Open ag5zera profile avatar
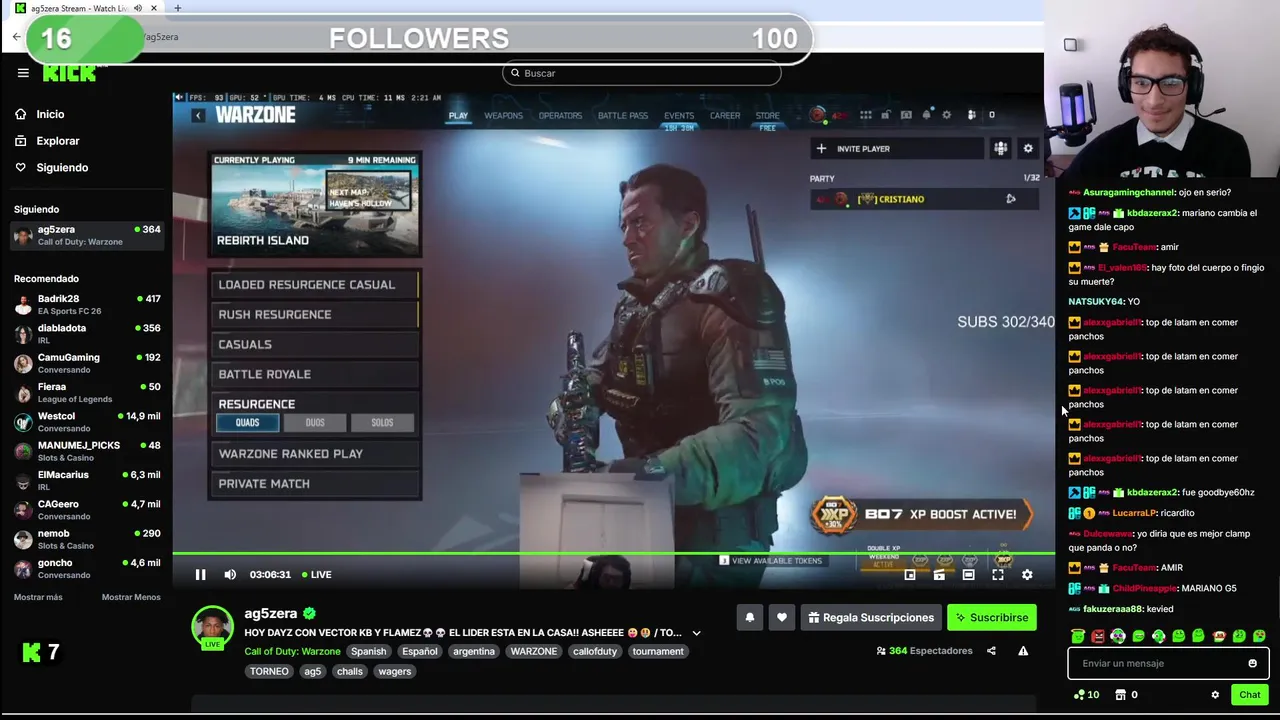The height and width of the screenshot is (720, 1280). tap(212, 626)
